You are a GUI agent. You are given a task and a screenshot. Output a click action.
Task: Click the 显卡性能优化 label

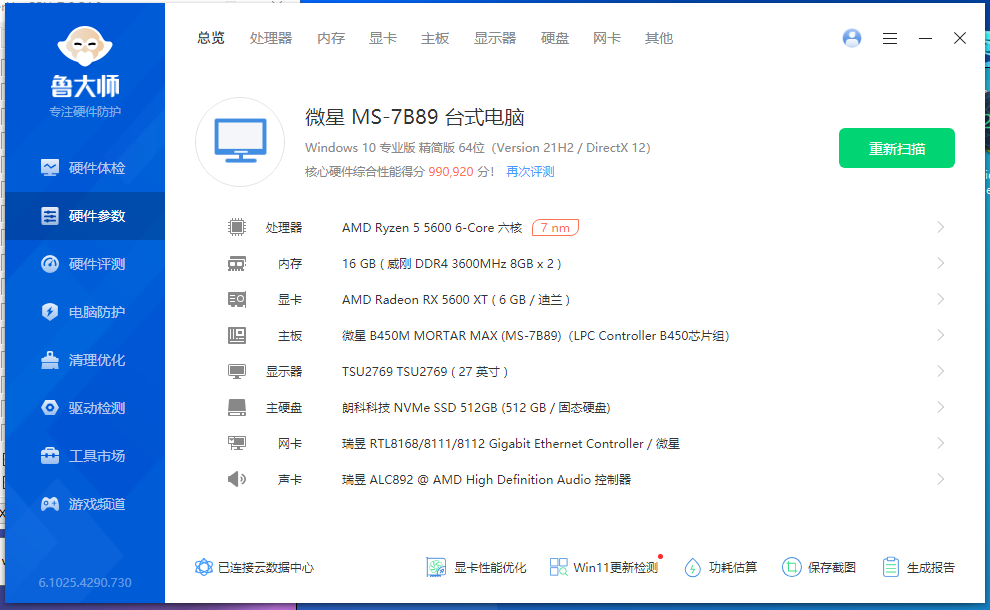point(490,567)
